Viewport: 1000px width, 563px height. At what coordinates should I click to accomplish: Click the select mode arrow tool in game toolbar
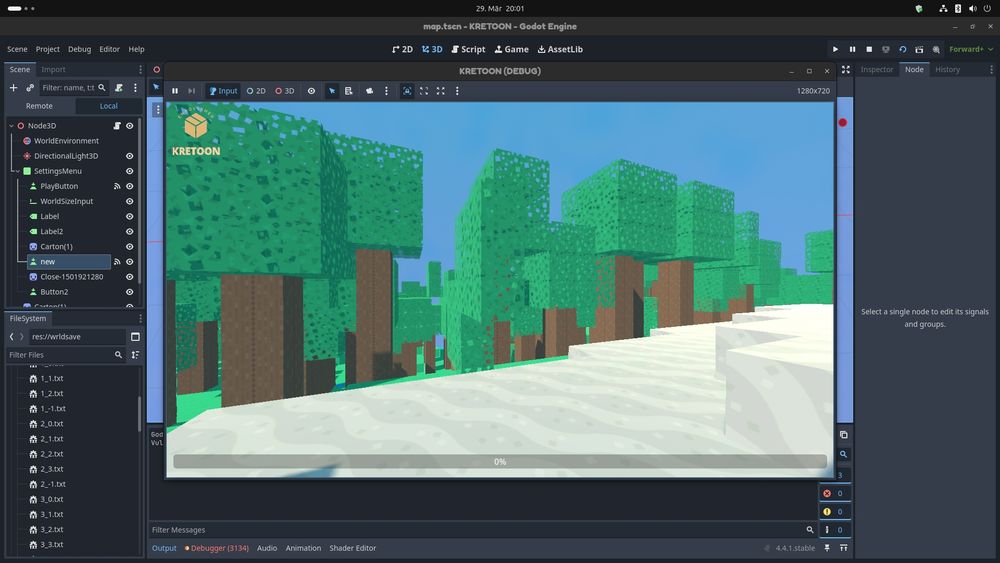pos(332,91)
